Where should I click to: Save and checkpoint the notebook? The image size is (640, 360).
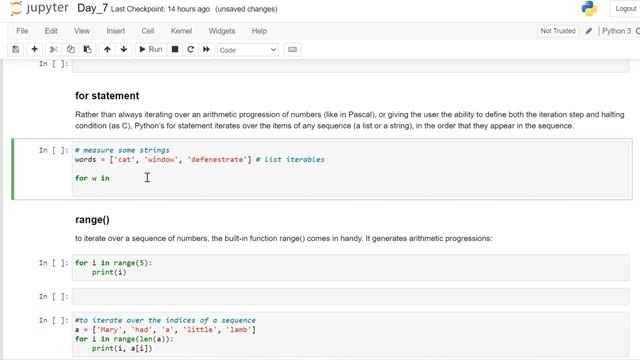tap(16, 49)
